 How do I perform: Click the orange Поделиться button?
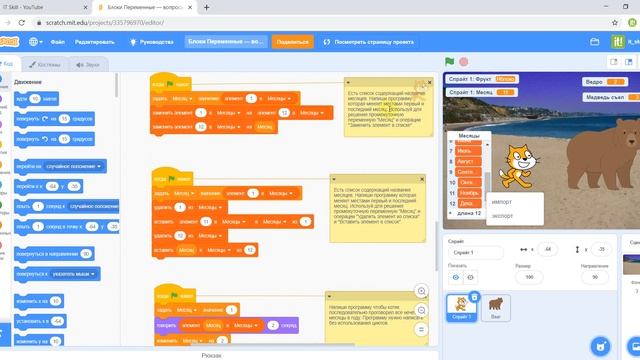[x=293, y=42]
